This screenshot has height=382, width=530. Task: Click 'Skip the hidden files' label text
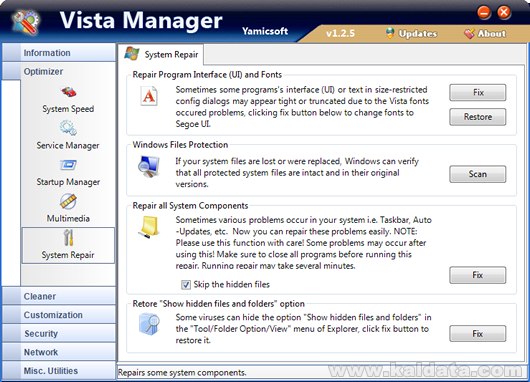[x=232, y=284]
